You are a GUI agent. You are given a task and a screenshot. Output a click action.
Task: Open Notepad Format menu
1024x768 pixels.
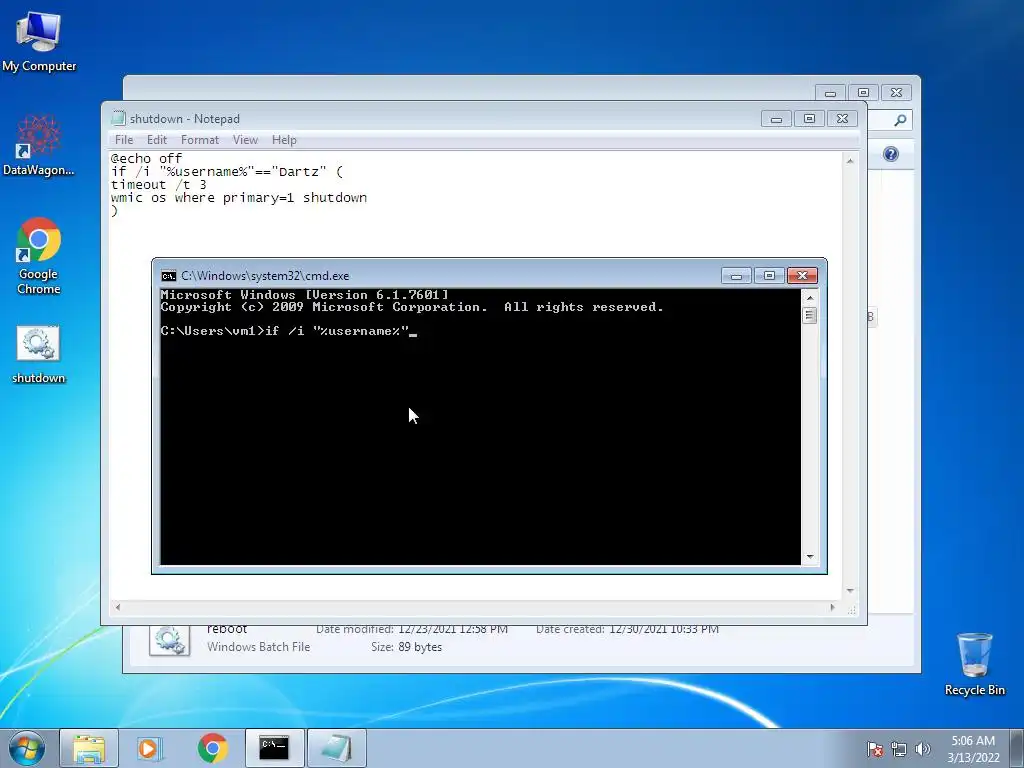click(200, 140)
